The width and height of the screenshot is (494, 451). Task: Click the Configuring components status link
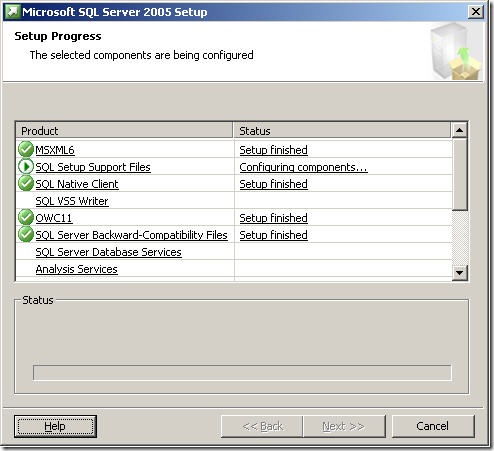(303, 167)
